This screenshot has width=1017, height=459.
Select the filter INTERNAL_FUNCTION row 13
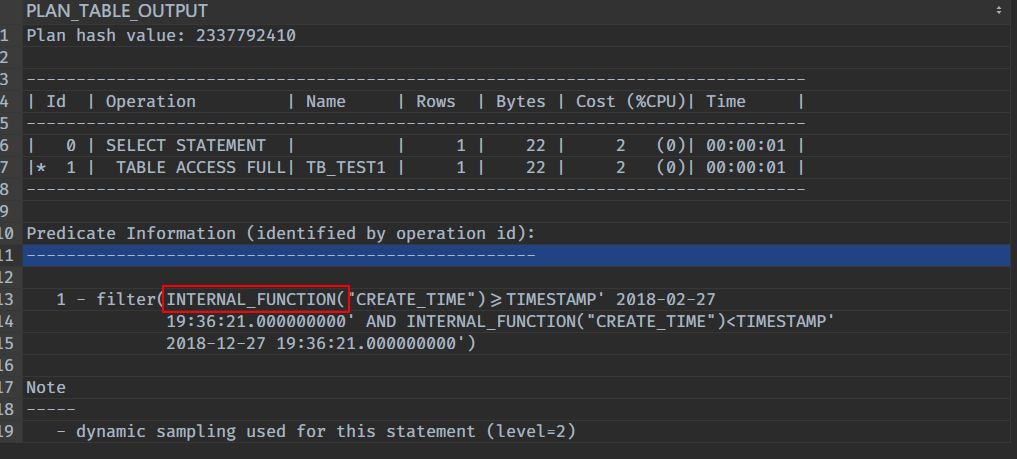(516, 300)
